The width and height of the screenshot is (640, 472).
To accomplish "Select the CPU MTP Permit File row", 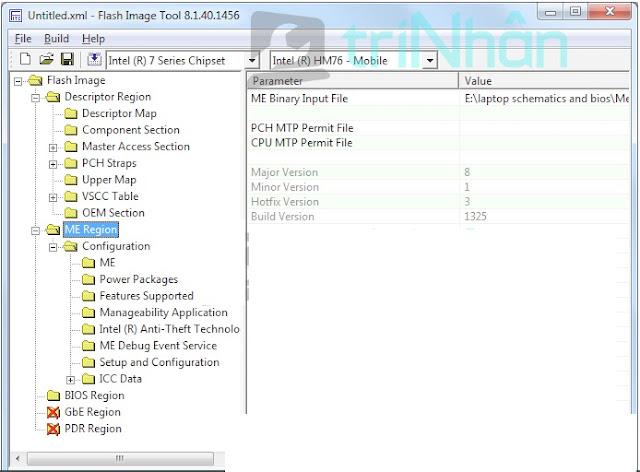I will [x=438, y=142].
